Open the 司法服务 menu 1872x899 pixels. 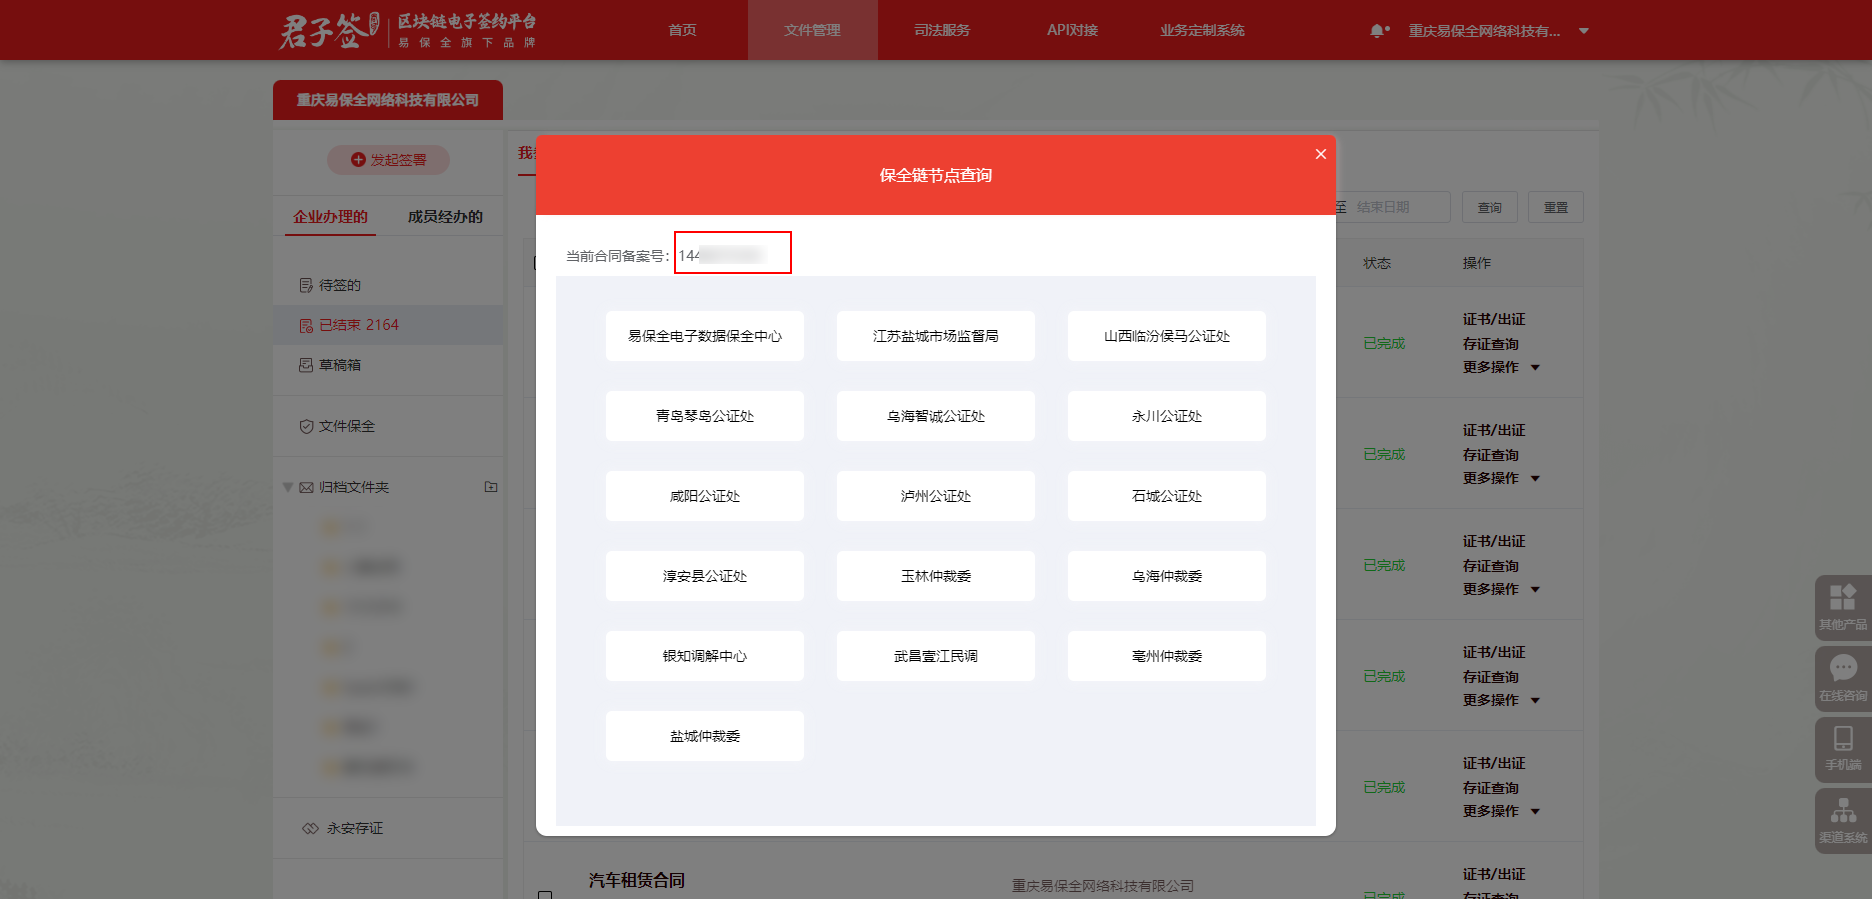click(942, 30)
